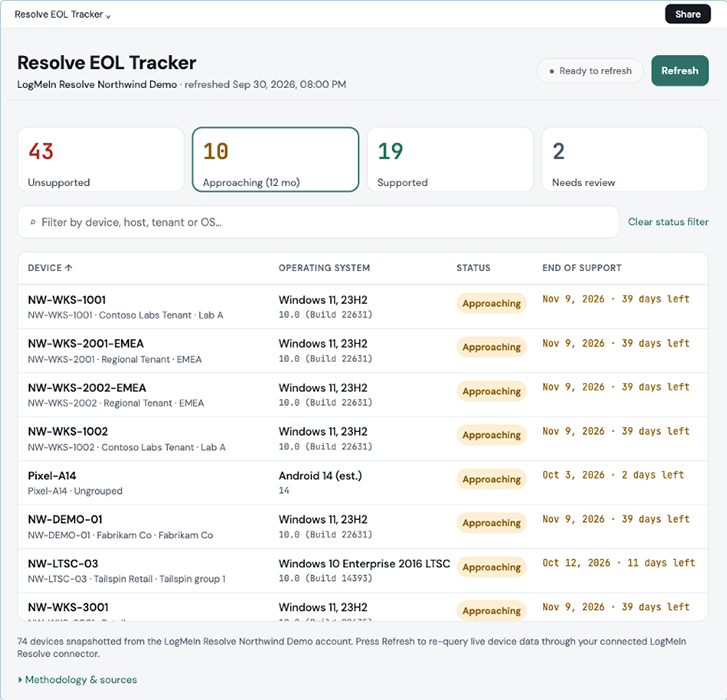
Task: Click Windows 10 Enterprise 2016 LTSC cell
Action: [x=364, y=564]
